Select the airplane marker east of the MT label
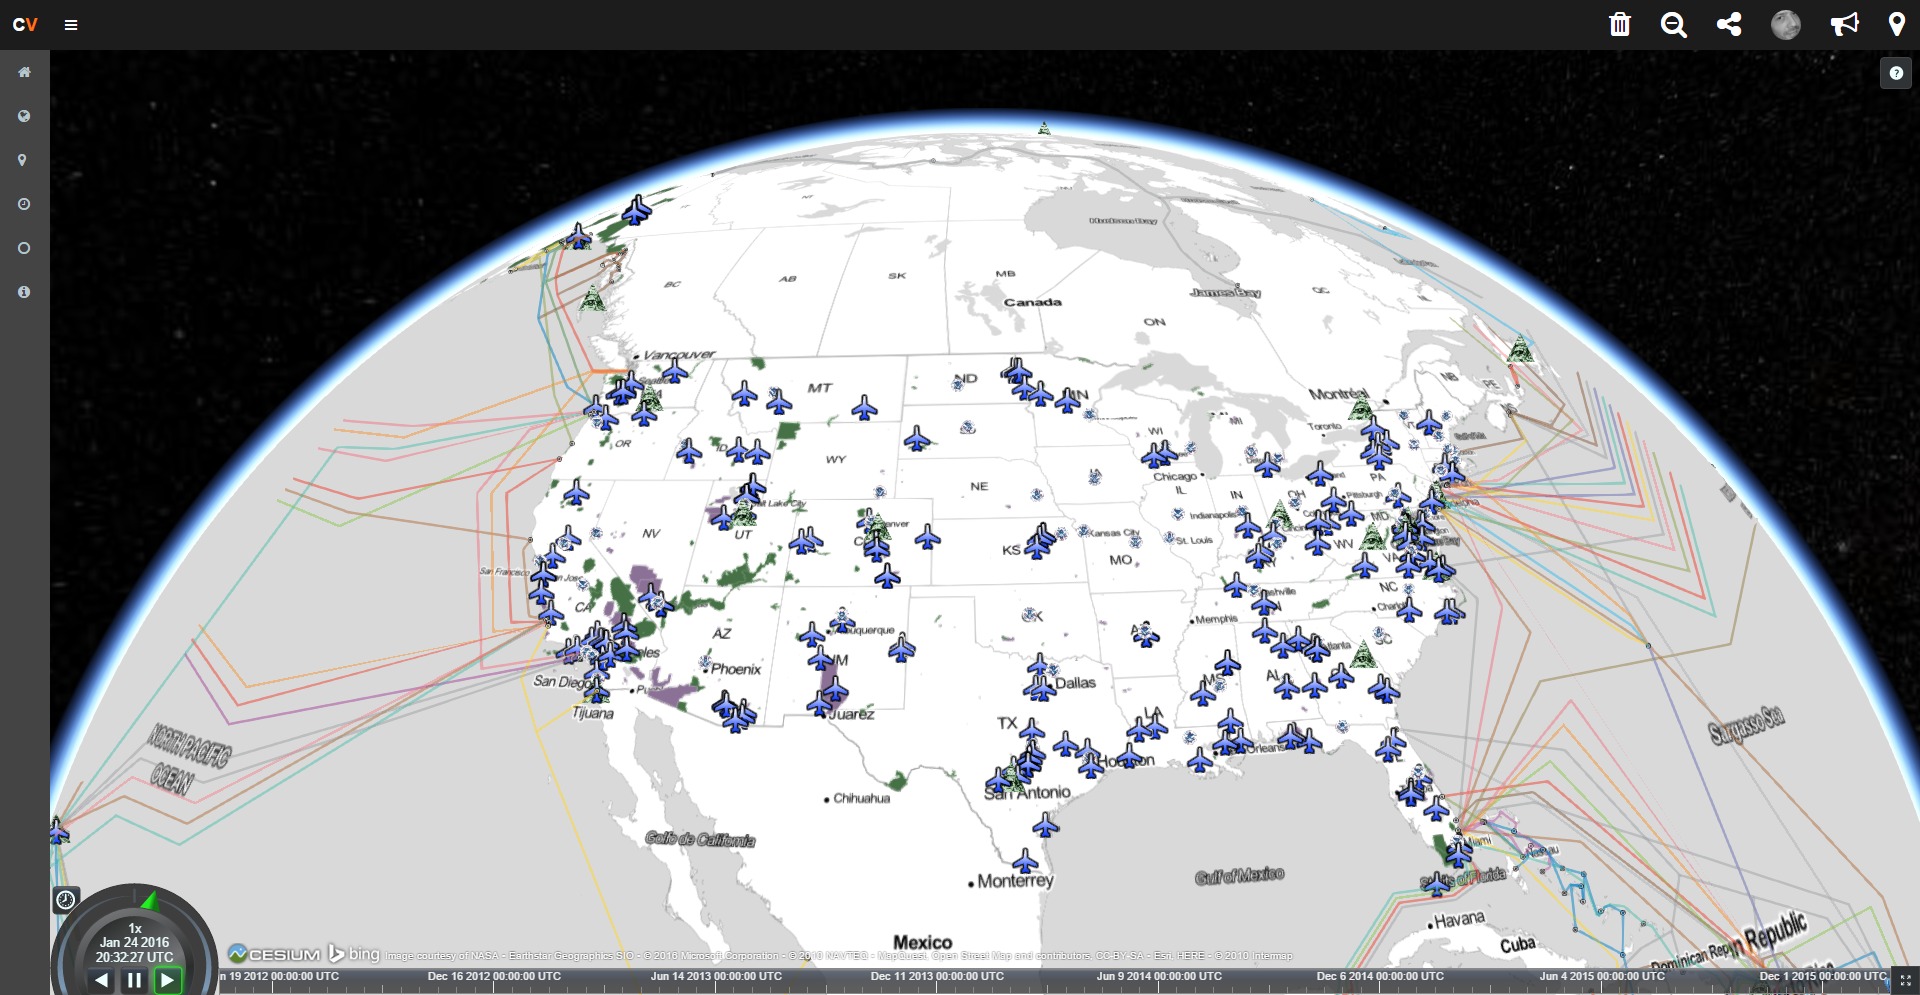The image size is (1920, 995). pos(865,408)
